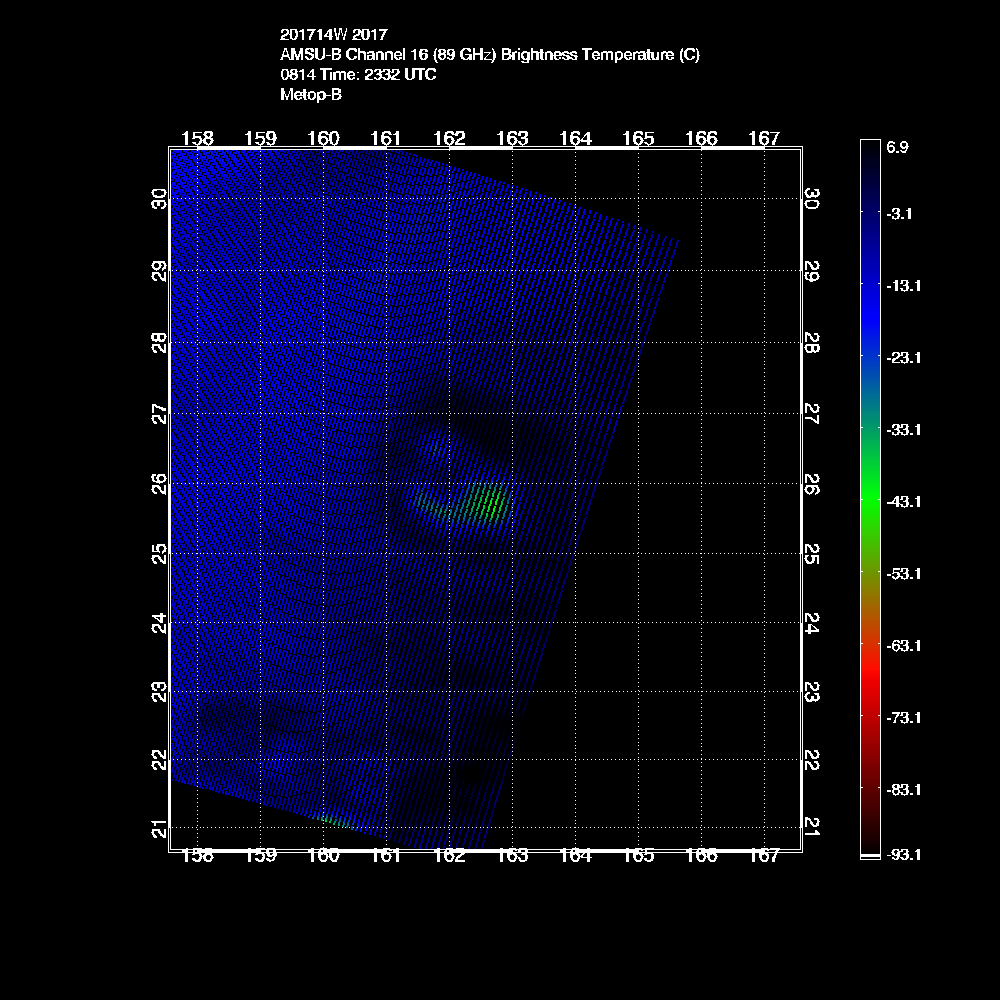Click the 30 latitude label on the left axis
The width and height of the screenshot is (1000, 1000).
[x=158, y=200]
